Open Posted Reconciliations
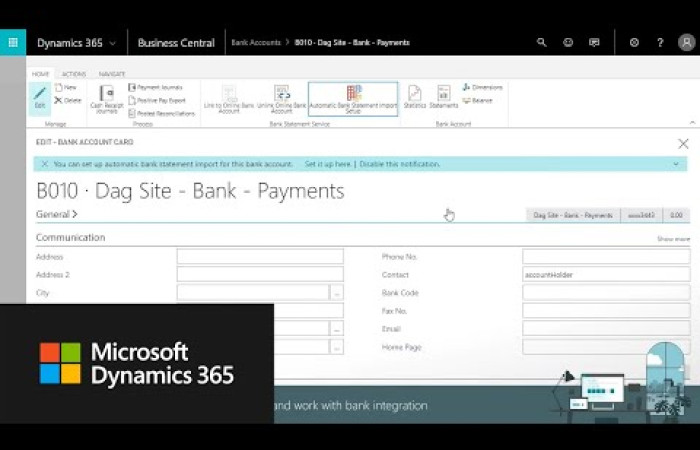Image resolution: width=700 pixels, height=450 pixels. pyautogui.click(x=162, y=113)
